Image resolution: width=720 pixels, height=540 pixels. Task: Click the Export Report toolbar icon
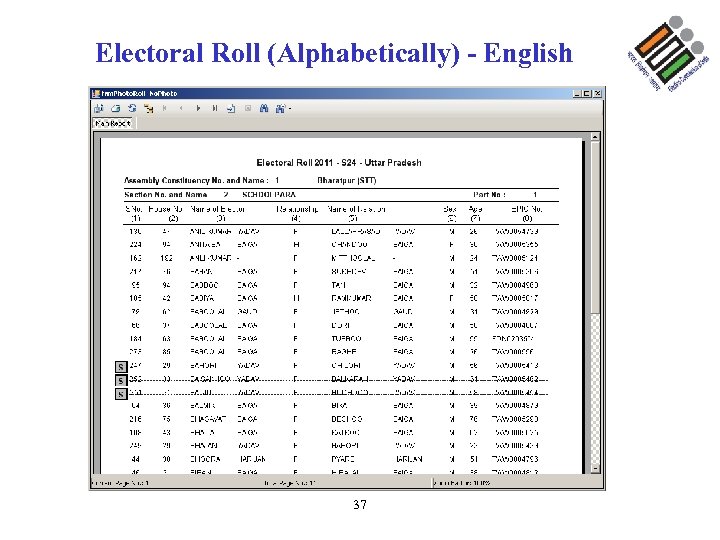click(99, 108)
